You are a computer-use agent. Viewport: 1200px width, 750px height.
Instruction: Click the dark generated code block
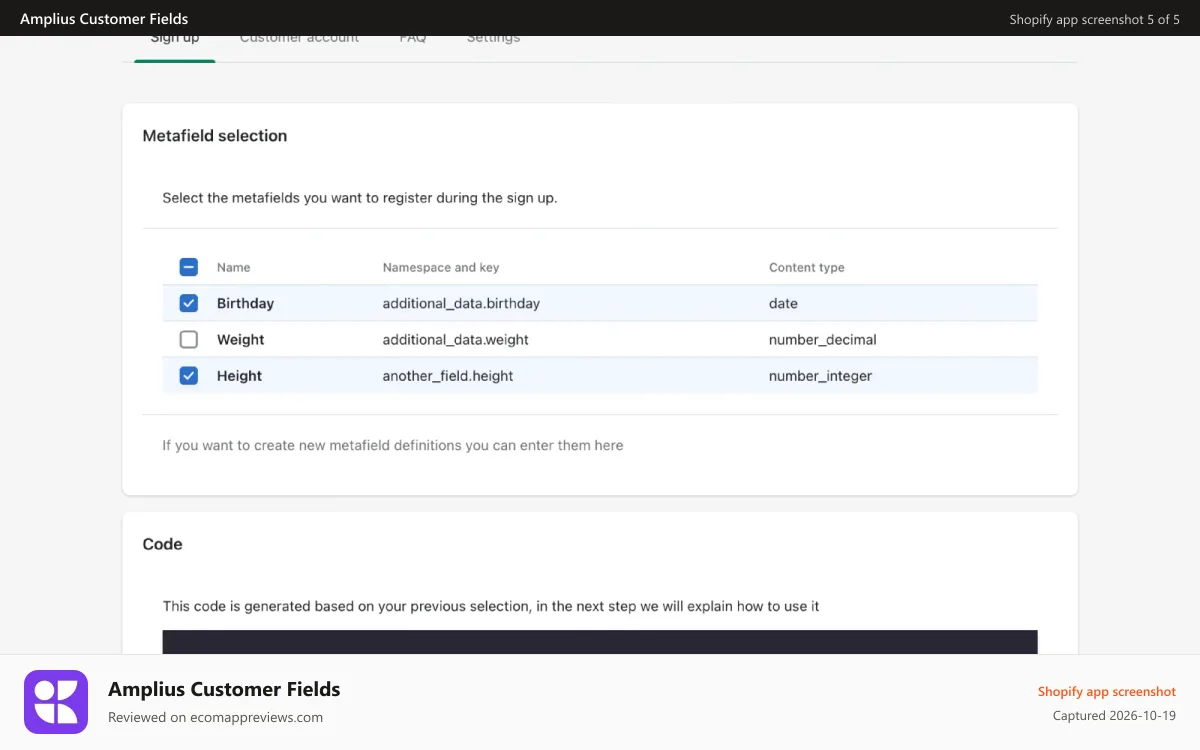(600, 642)
